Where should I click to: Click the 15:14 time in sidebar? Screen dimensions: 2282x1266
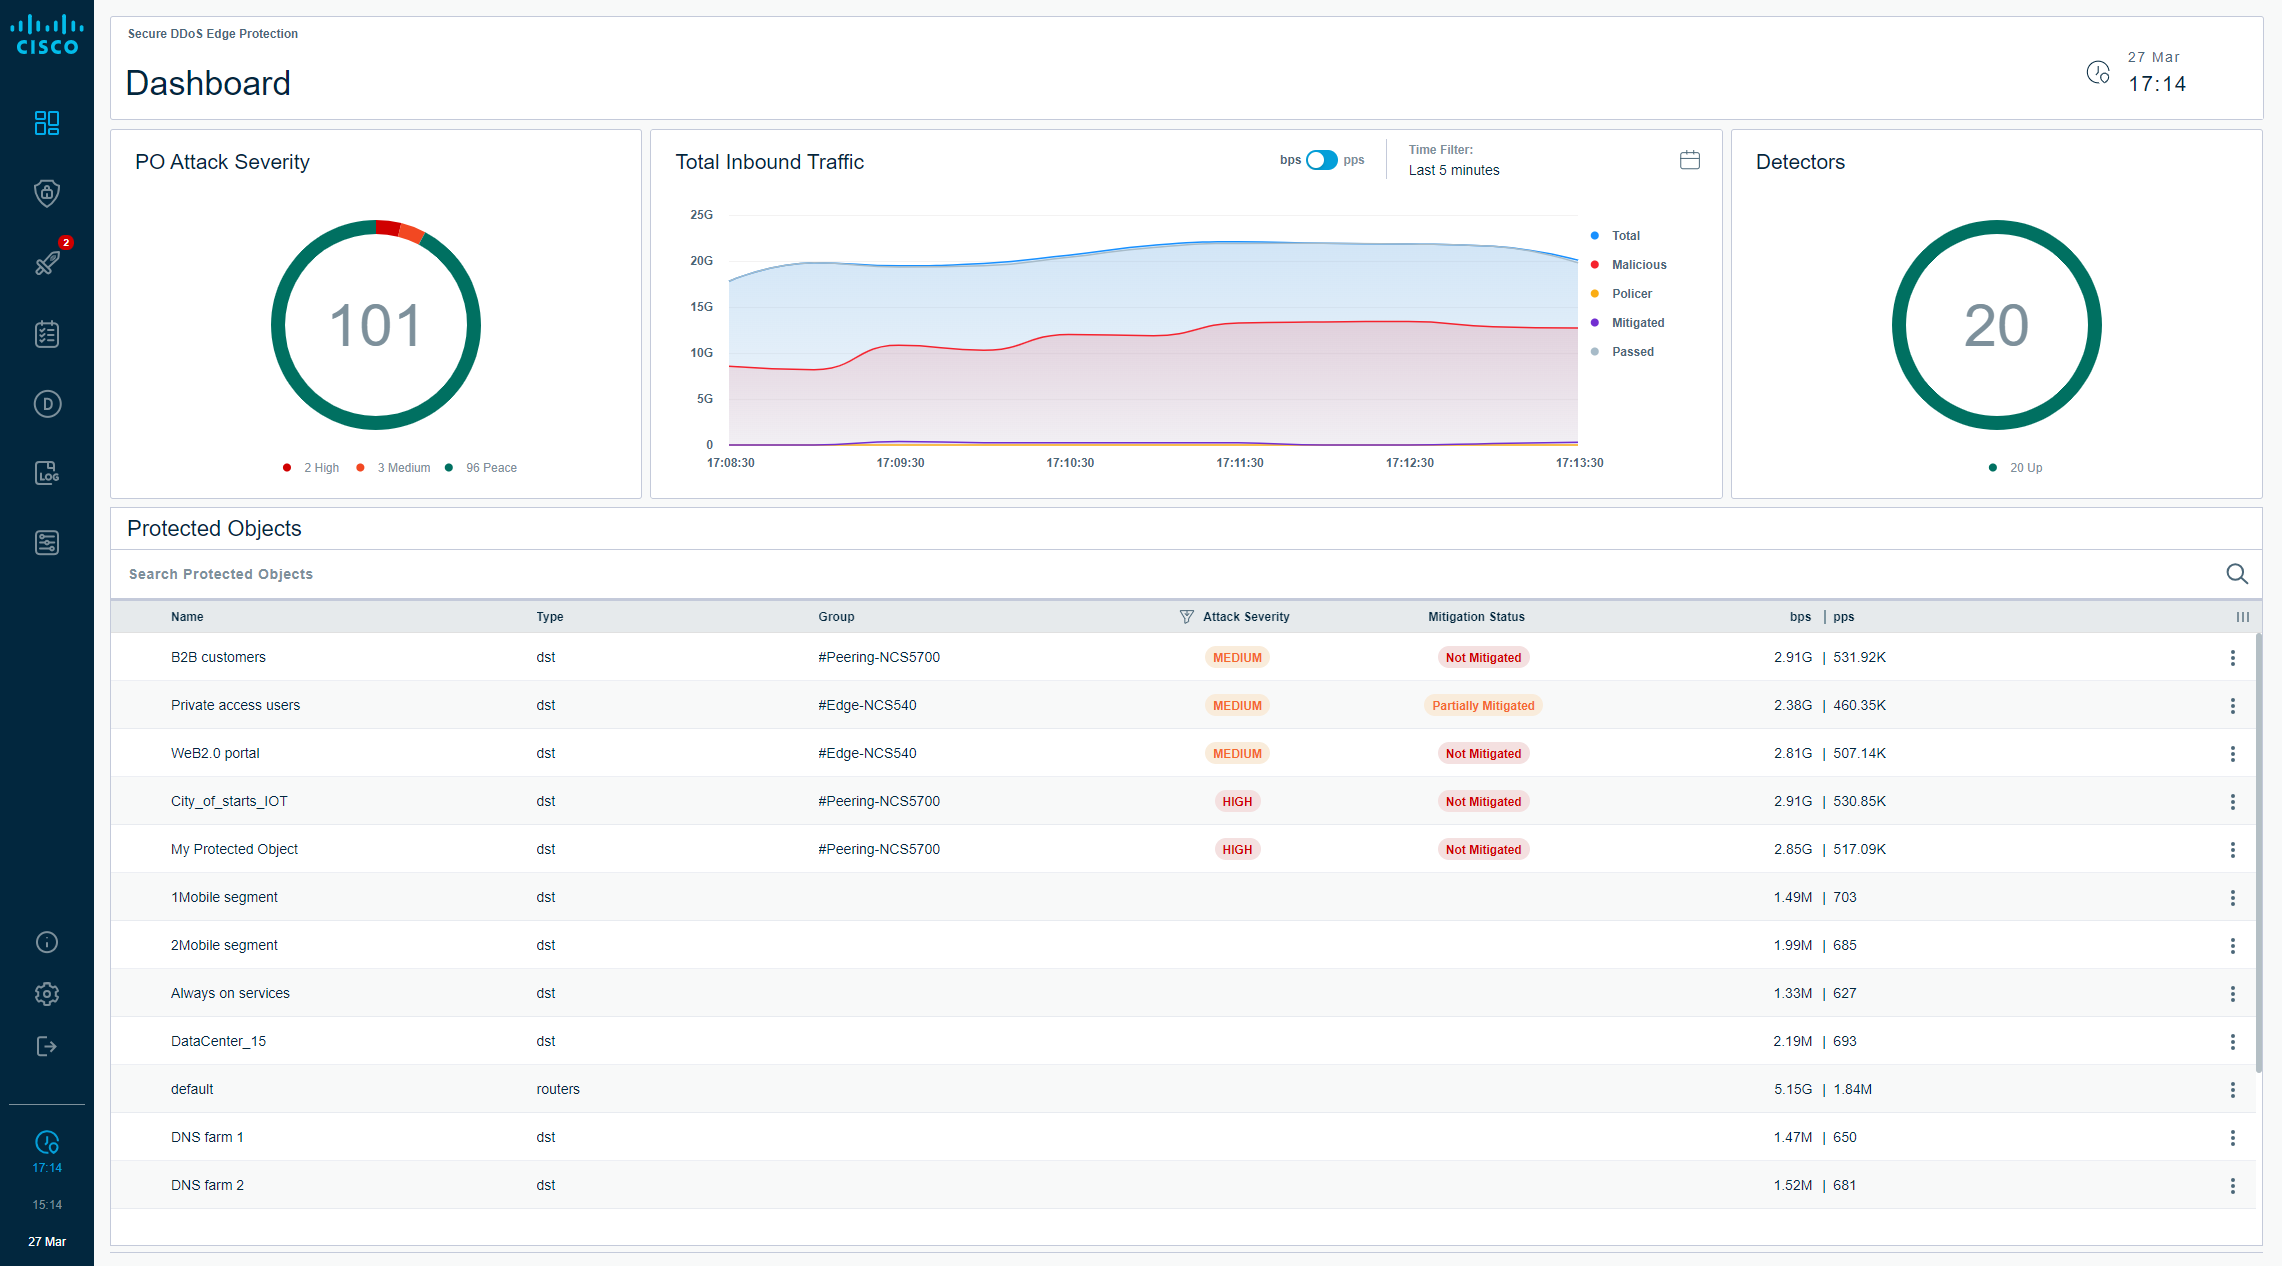(x=47, y=1205)
